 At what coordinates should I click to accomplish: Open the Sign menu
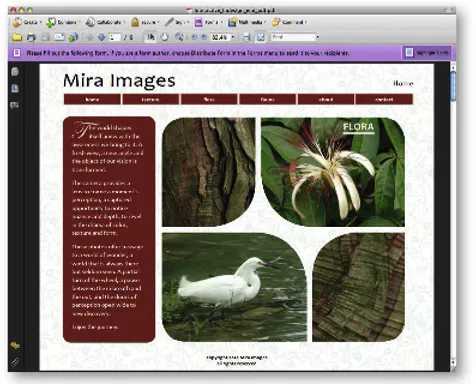[177, 22]
